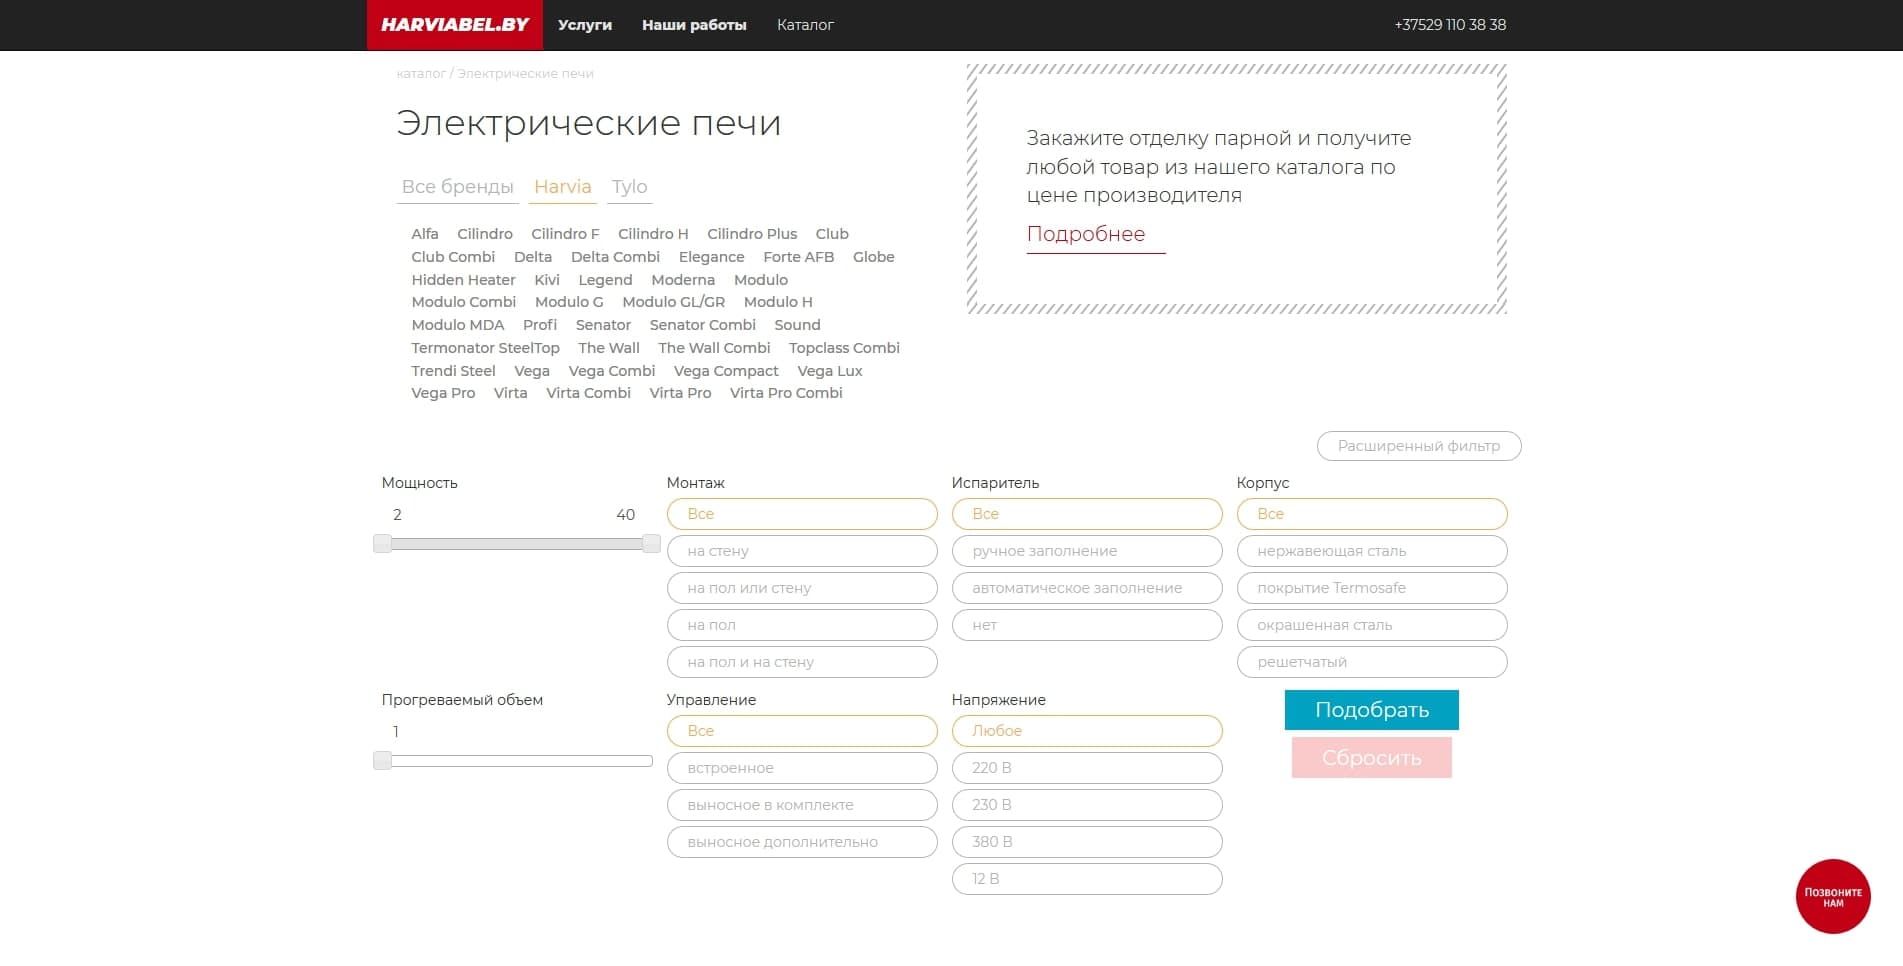Open the Каталог navigation item
The image size is (1903, 966).
[805, 25]
